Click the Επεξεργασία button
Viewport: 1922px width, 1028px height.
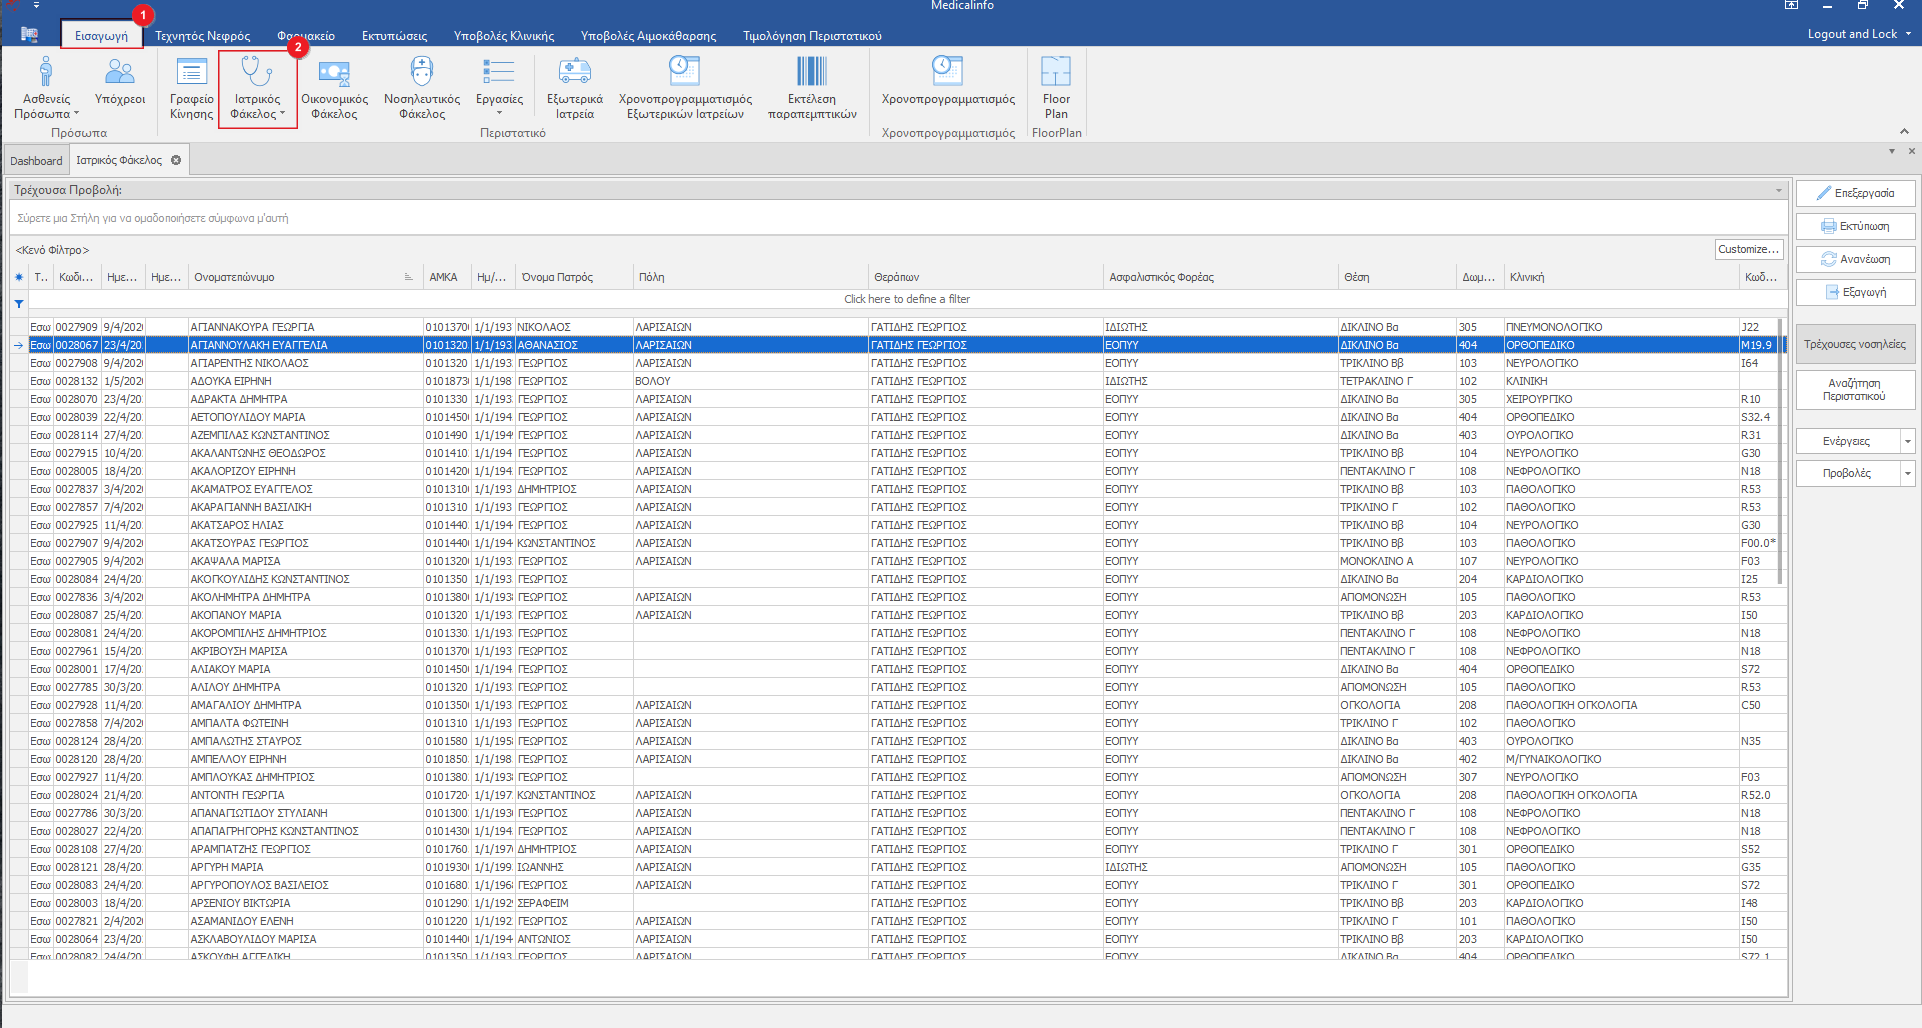pos(1855,193)
